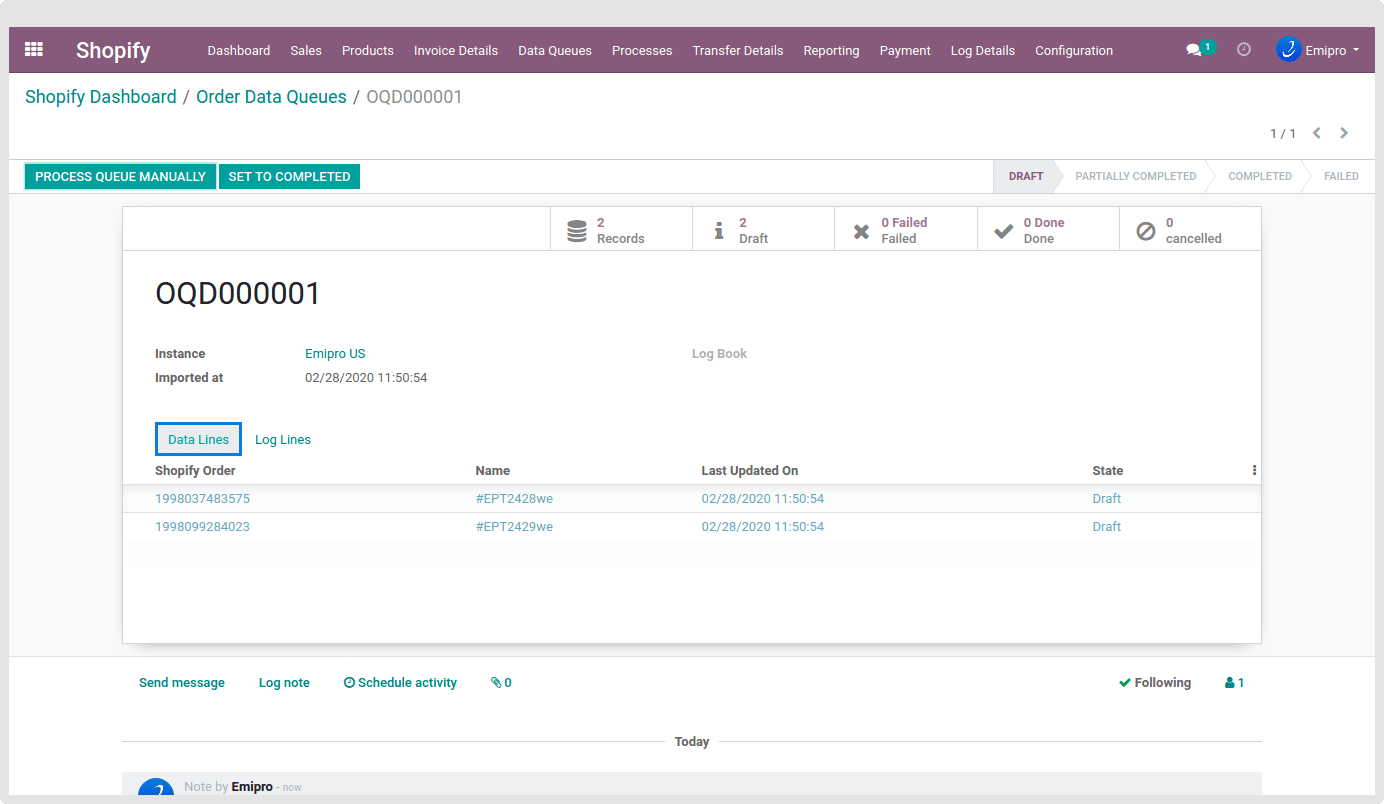Go to next record arrow
1384x804 pixels.
click(1344, 133)
